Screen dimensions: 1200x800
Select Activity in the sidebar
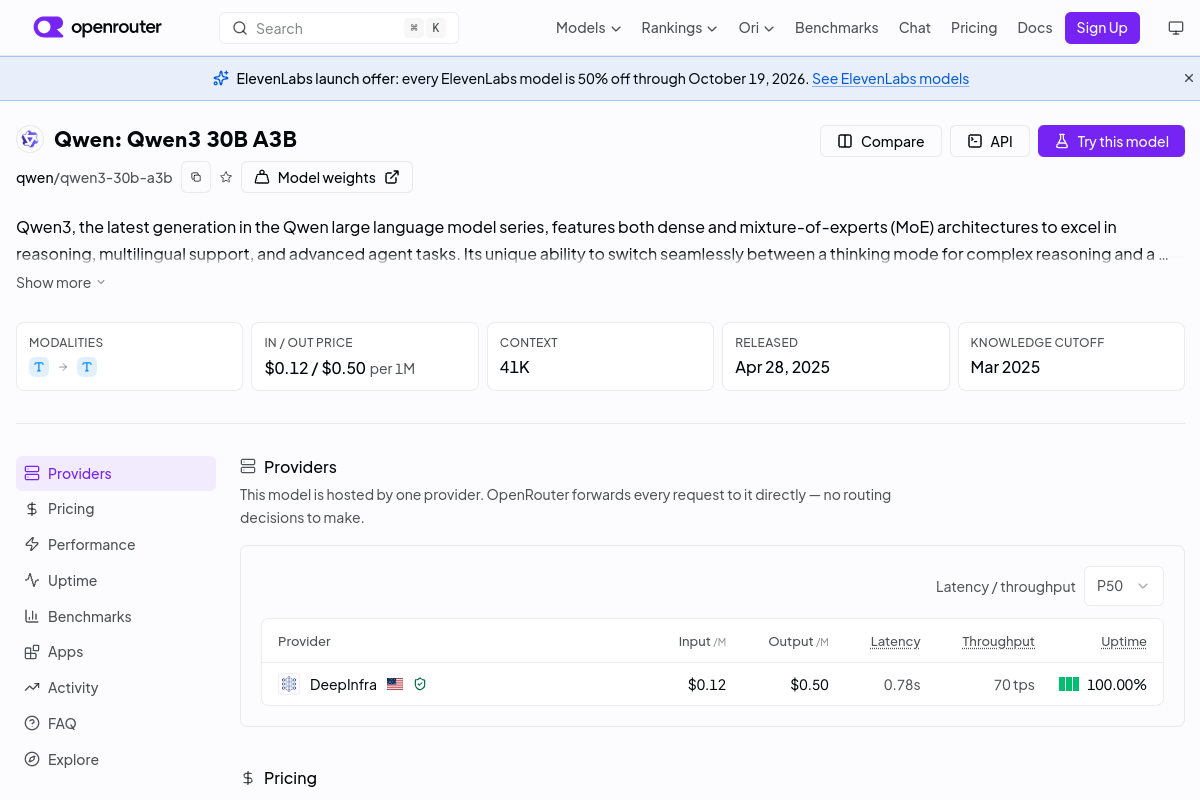click(116, 688)
